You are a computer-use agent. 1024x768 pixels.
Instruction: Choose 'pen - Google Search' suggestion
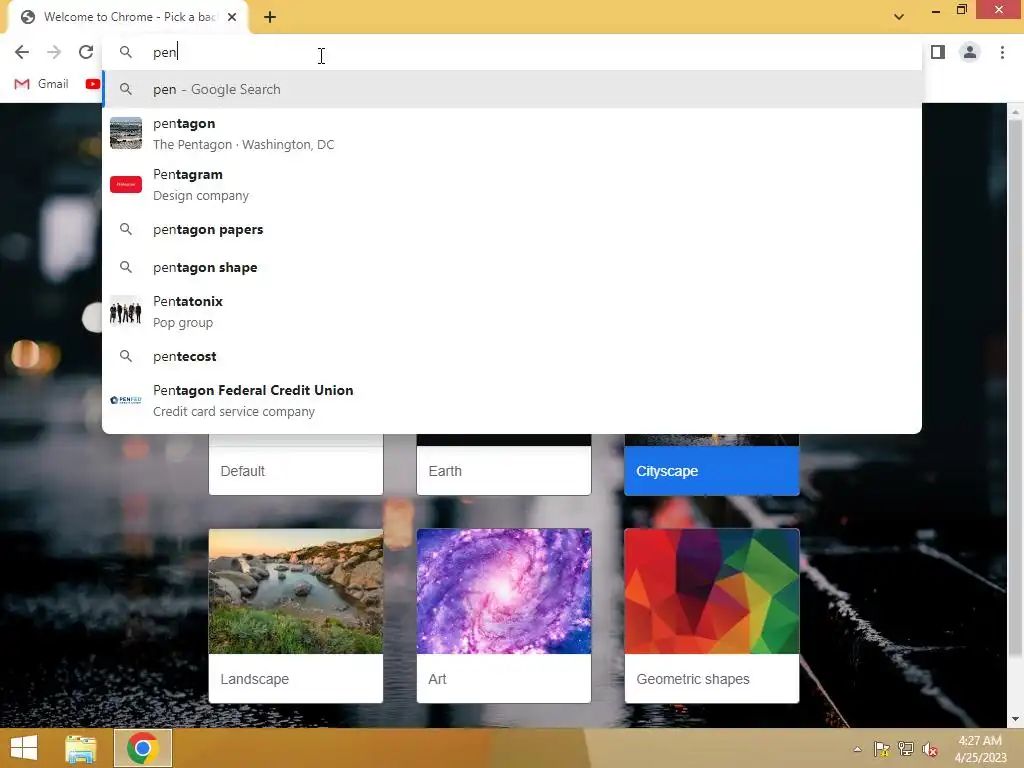point(512,89)
